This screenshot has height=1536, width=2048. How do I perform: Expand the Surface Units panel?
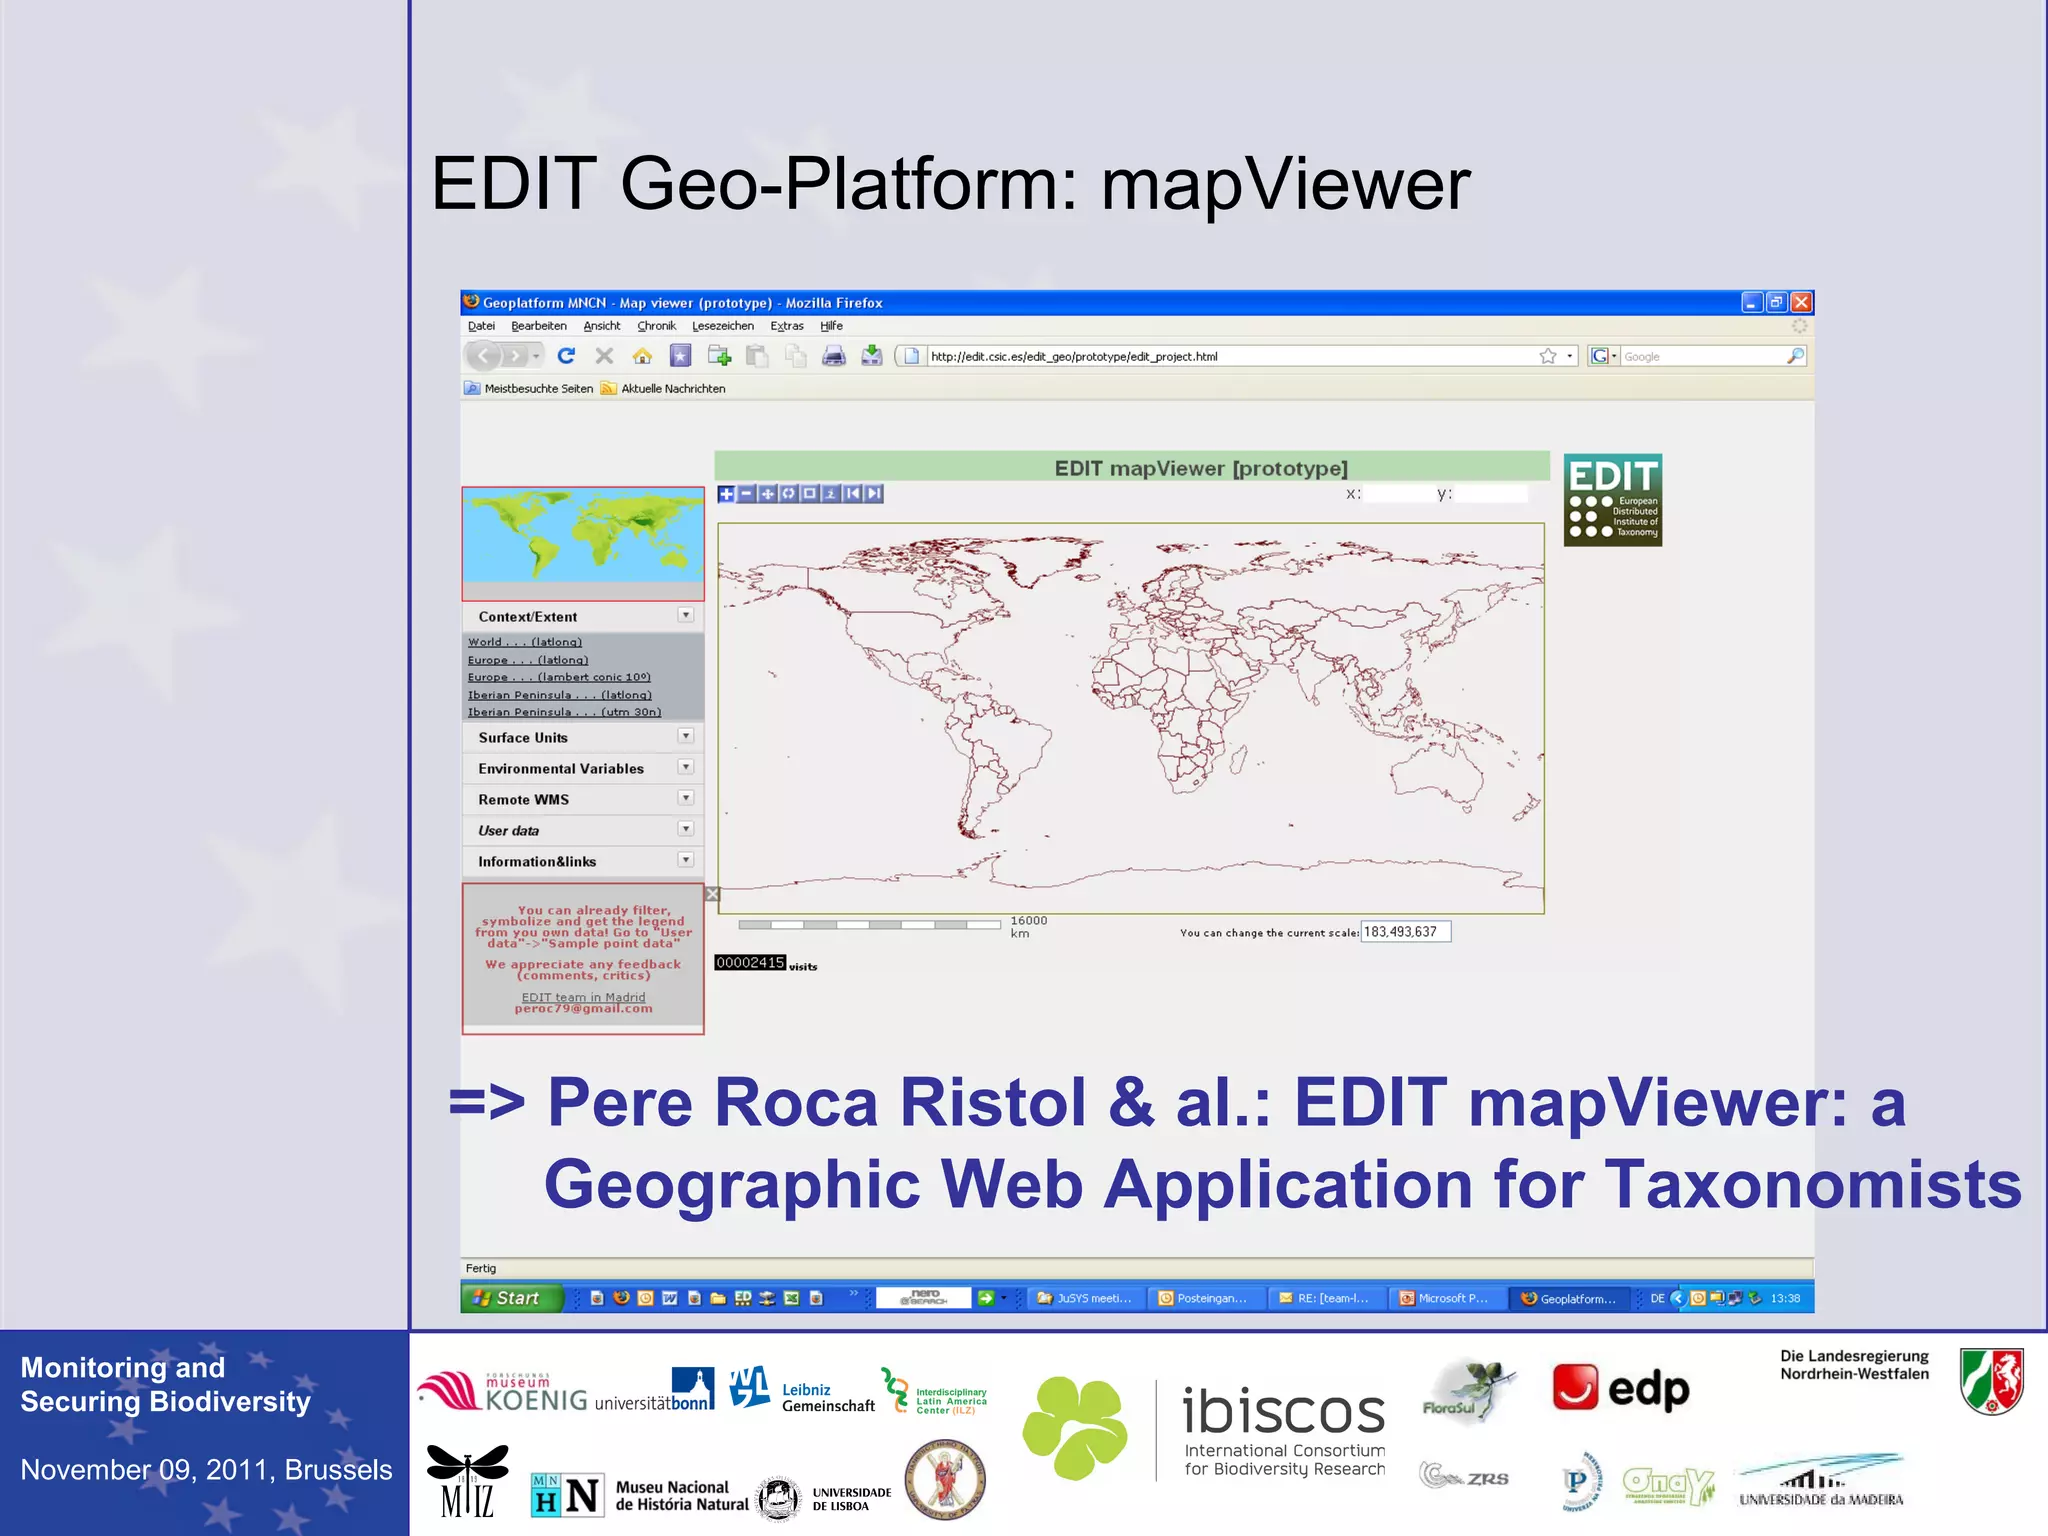(686, 736)
